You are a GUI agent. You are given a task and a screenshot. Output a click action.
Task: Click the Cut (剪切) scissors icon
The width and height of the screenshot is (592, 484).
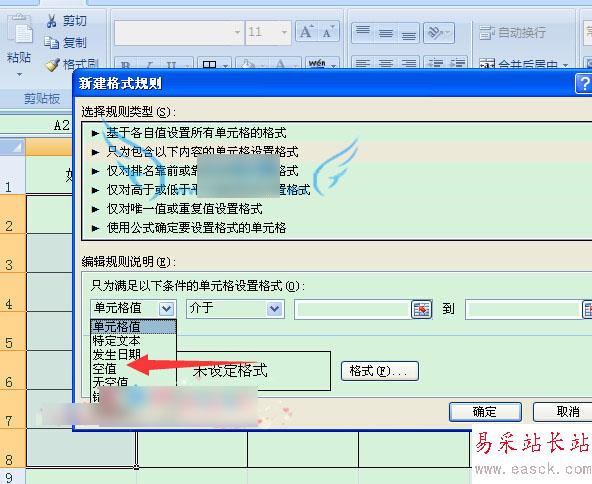pos(51,21)
